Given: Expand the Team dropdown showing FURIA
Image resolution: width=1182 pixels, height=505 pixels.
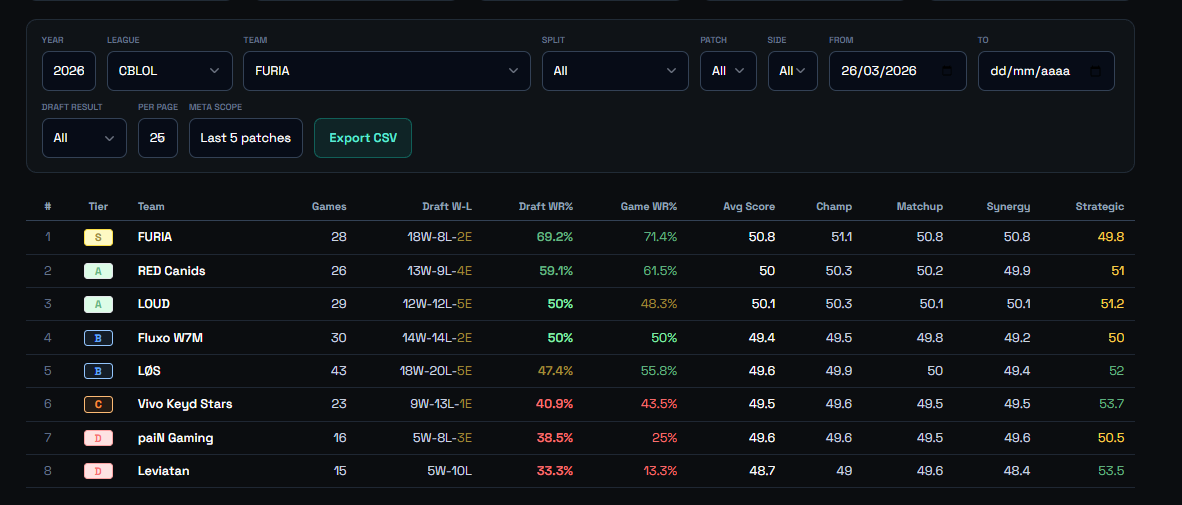Looking at the screenshot, I should 387,71.
